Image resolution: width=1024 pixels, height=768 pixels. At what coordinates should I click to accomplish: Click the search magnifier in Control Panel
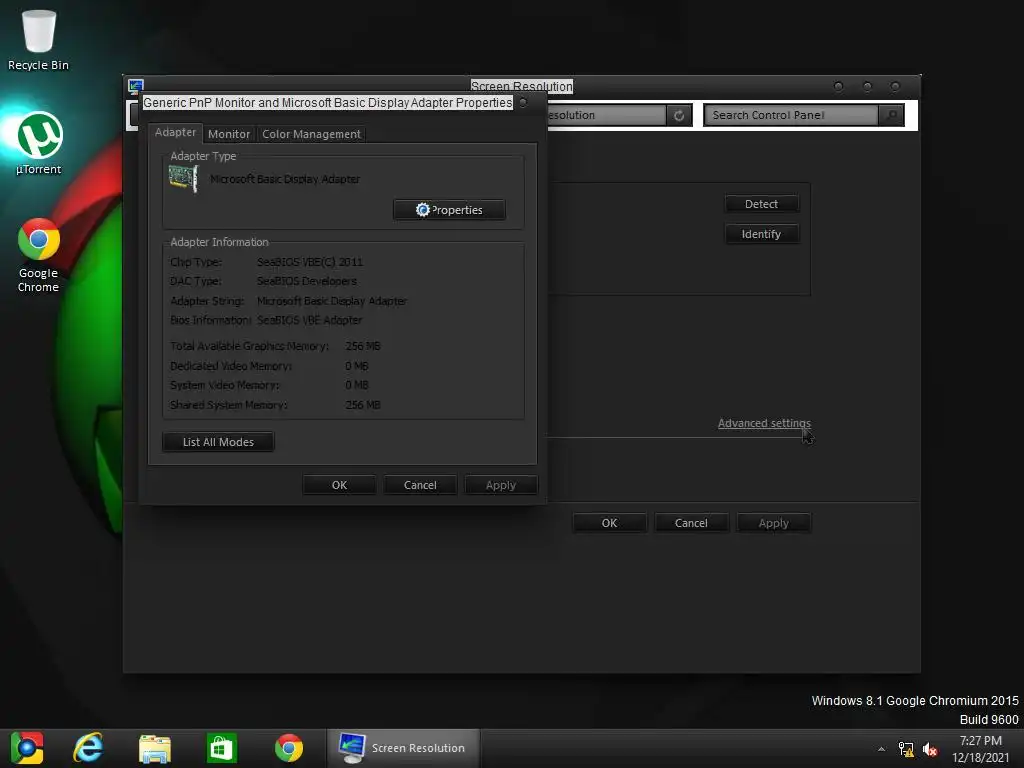[x=891, y=115]
